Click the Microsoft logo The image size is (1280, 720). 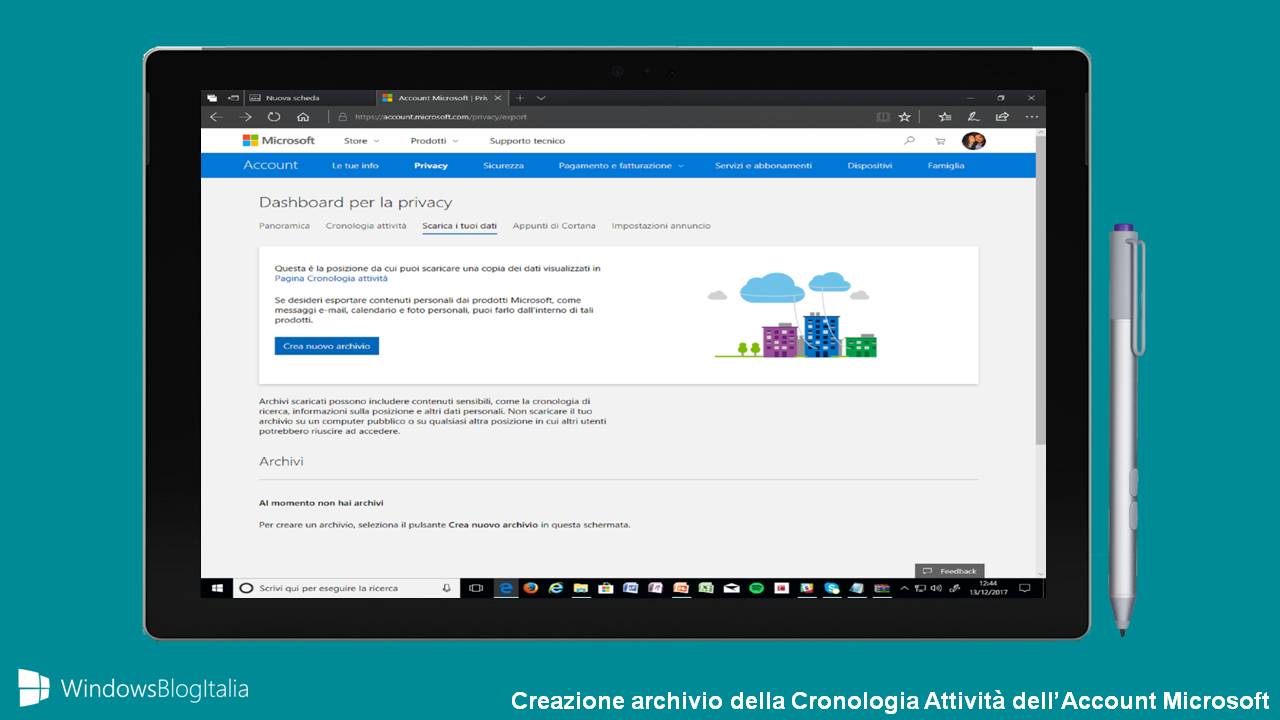[279, 141]
